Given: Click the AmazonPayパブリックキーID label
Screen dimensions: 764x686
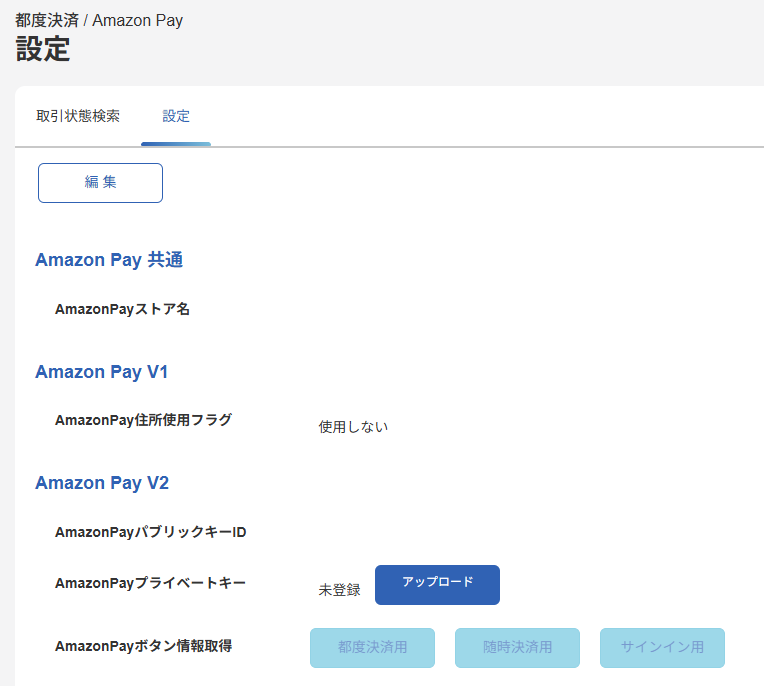Looking at the screenshot, I should (150, 532).
